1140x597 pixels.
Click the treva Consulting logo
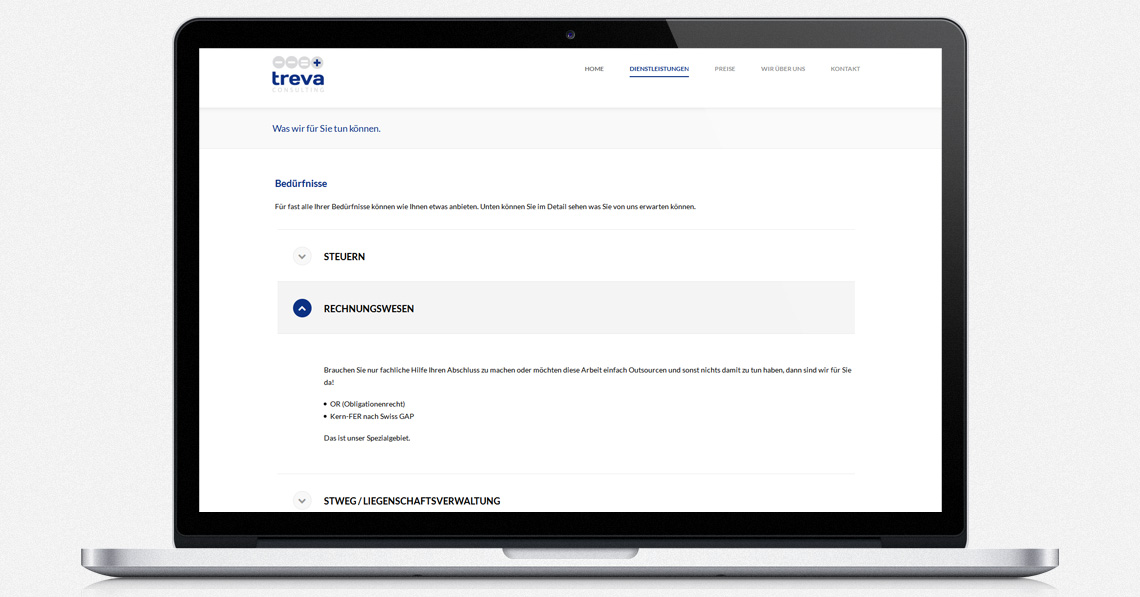tap(298, 75)
